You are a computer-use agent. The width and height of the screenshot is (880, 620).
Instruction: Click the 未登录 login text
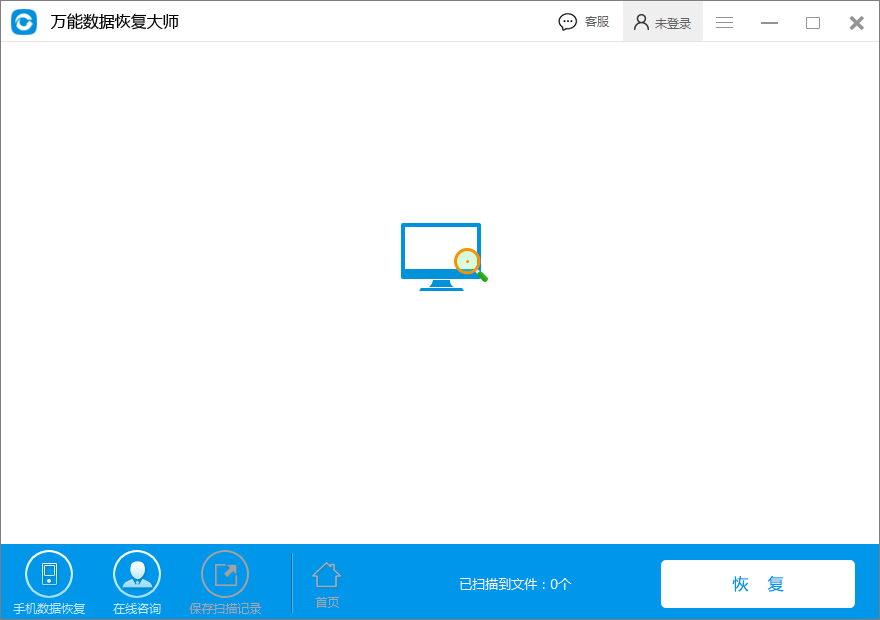coord(673,23)
